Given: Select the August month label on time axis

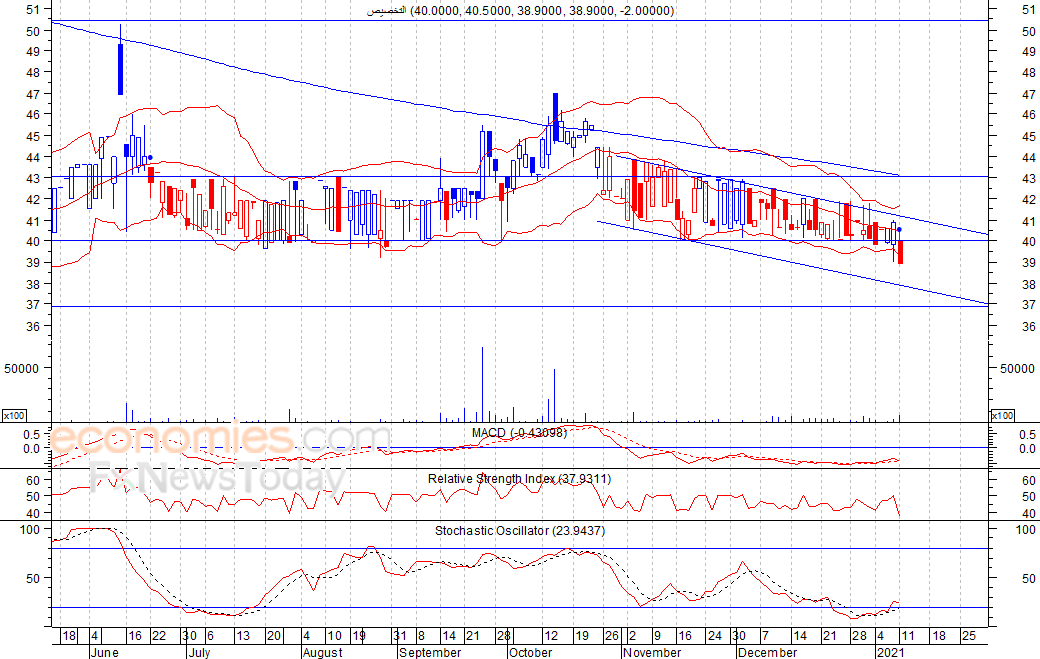Looking at the screenshot, I should 322,652.
